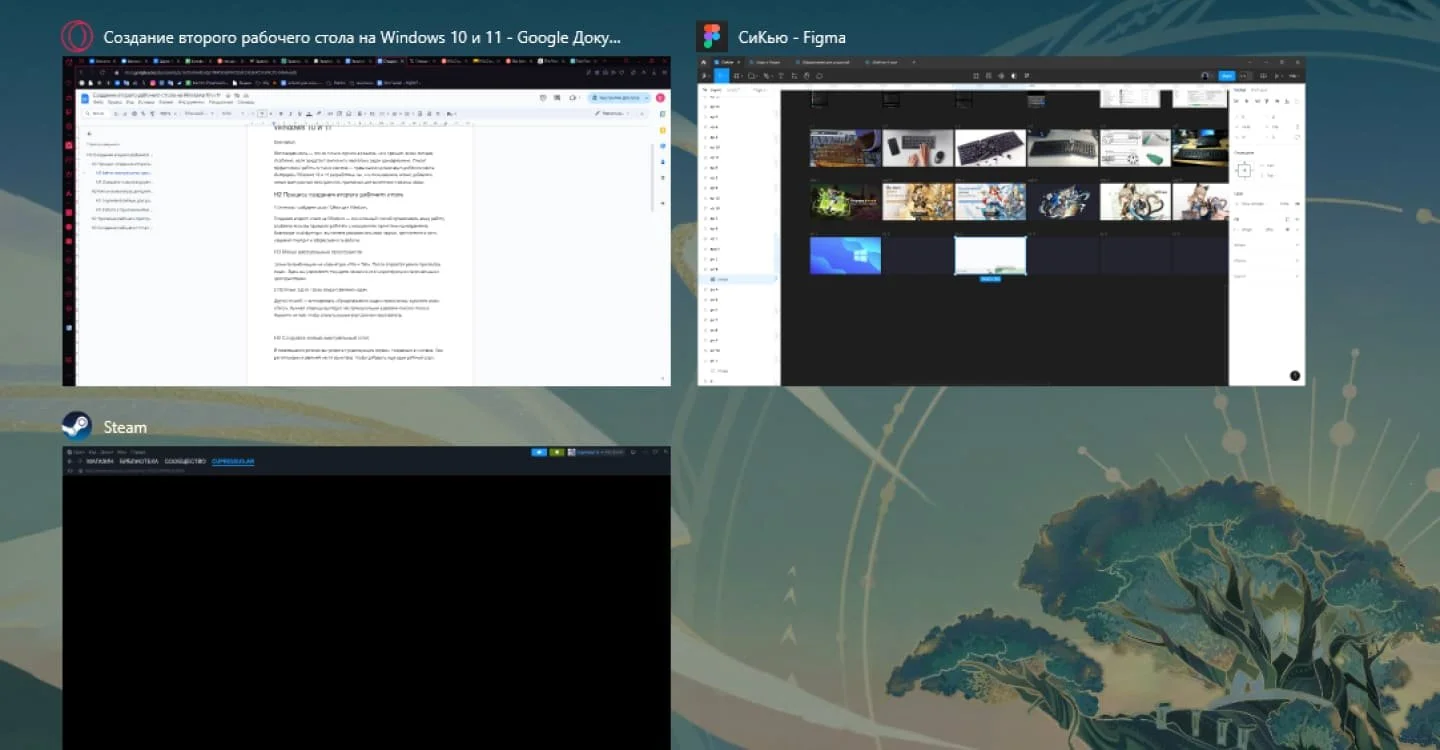The height and width of the screenshot is (750, 1440).
Task: Switch to the Steam window thumbnail
Action: pos(366,597)
